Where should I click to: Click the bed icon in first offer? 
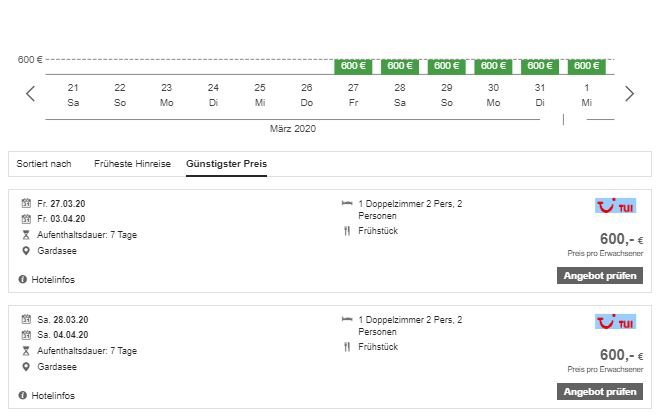[347, 204]
